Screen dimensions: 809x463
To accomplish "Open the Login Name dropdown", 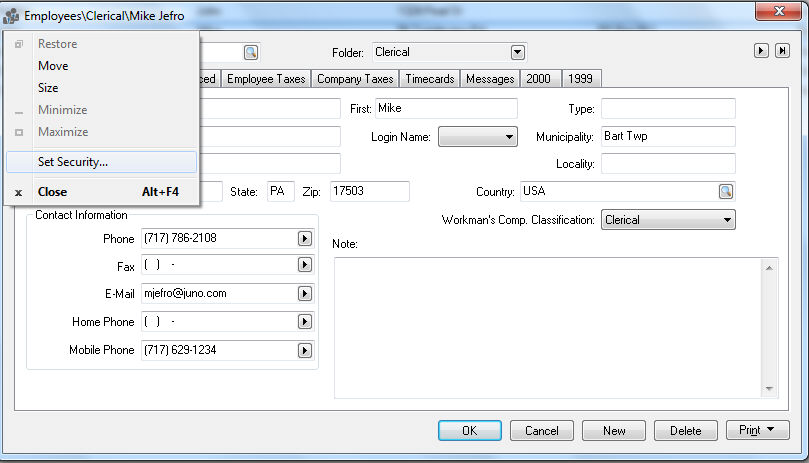I will pos(509,137).
